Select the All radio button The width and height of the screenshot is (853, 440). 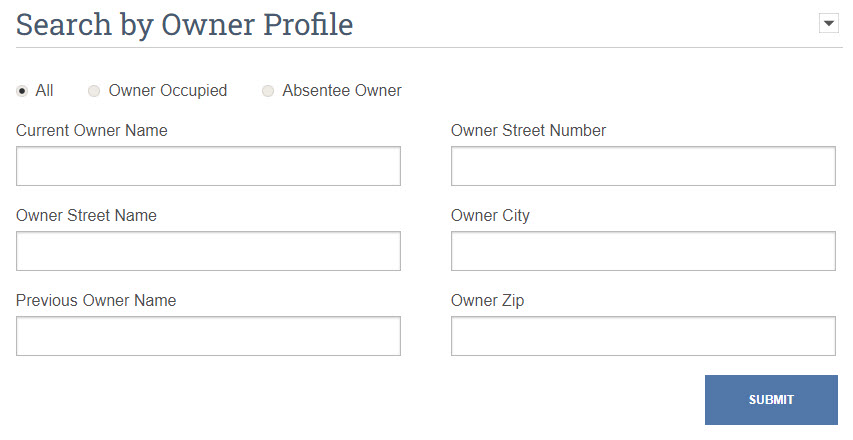(22, 91)
